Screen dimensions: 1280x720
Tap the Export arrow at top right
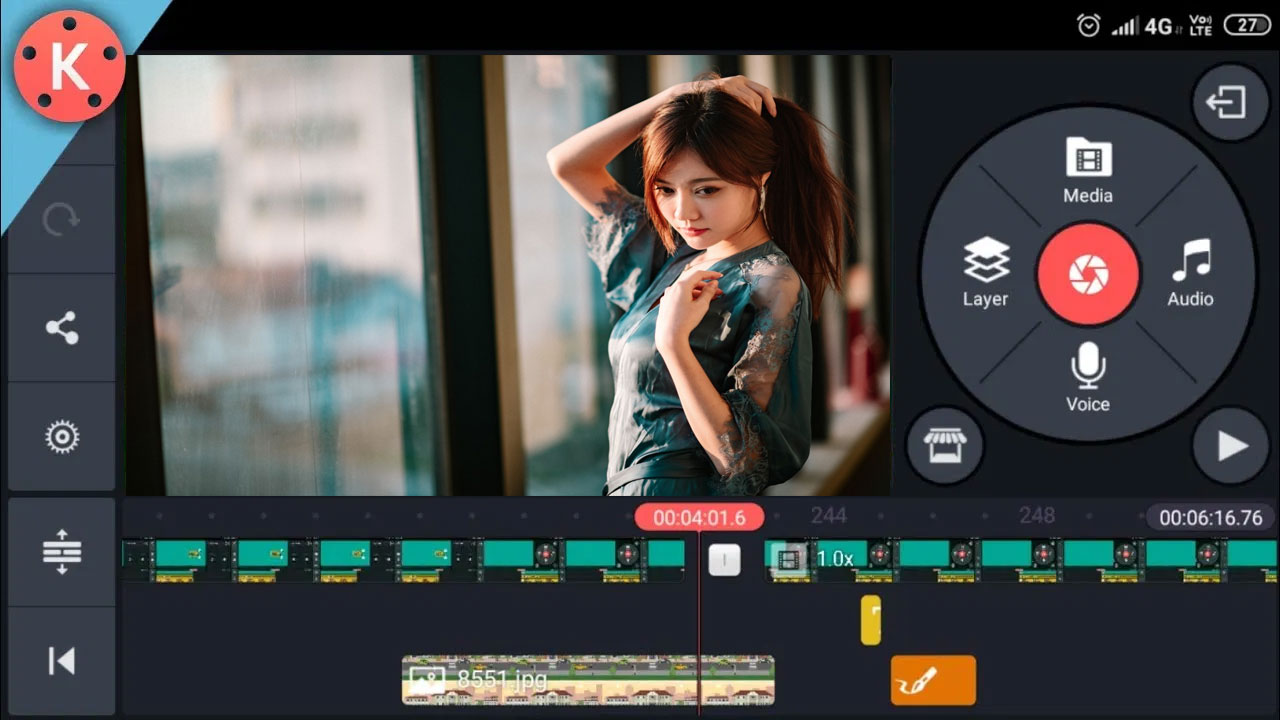coord(1230,103)
